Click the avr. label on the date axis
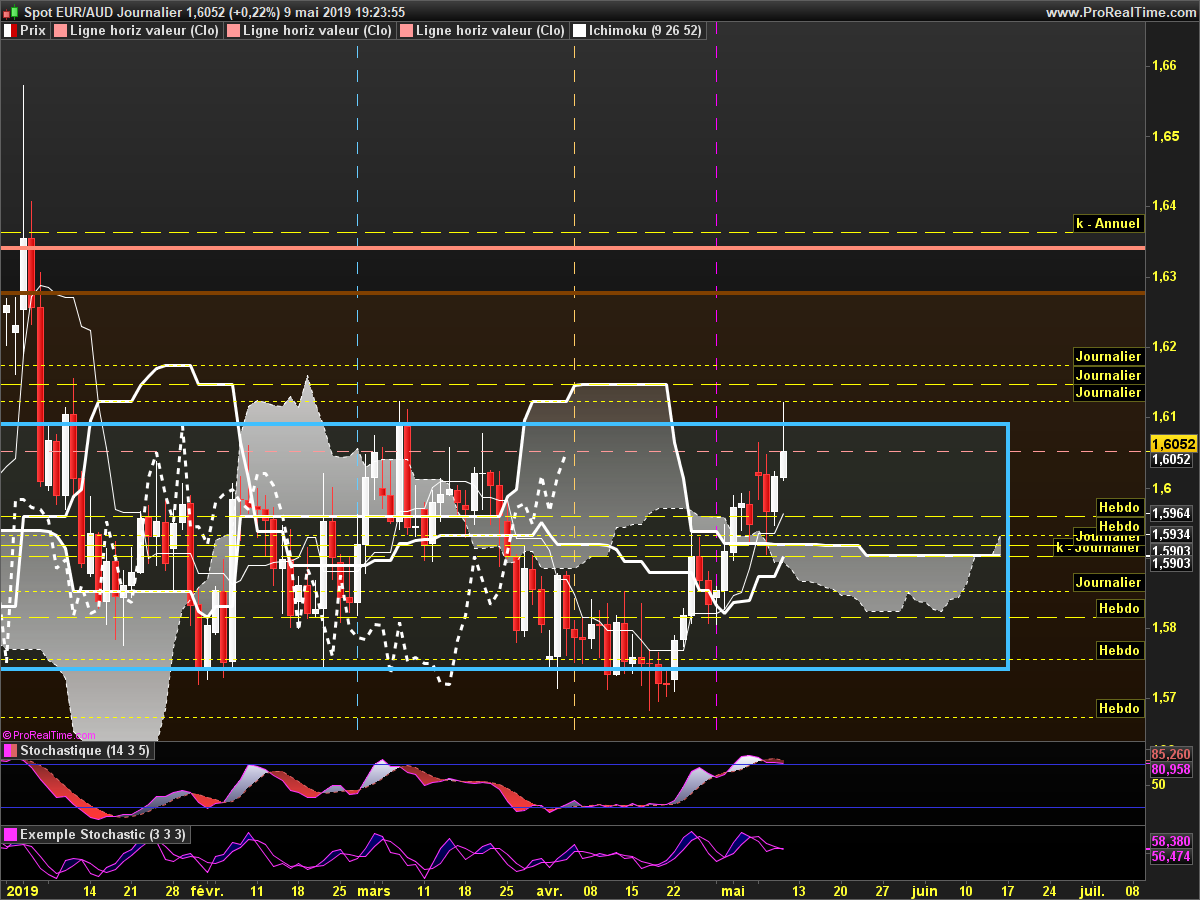The height and width of the screenshot is (900, 1200). coord(549,890)
